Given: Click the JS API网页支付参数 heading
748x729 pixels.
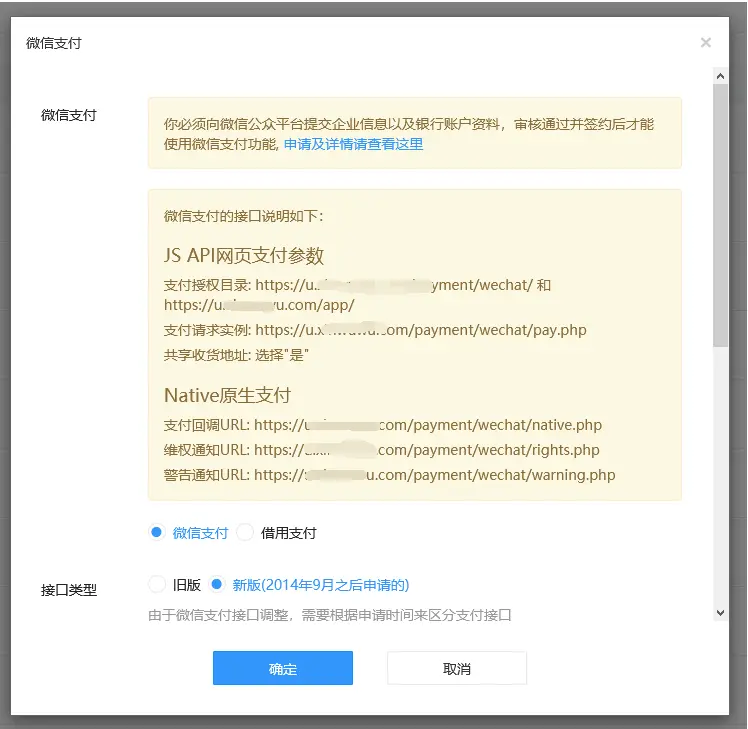Looking at the screenshot, I should click(244, 256).
